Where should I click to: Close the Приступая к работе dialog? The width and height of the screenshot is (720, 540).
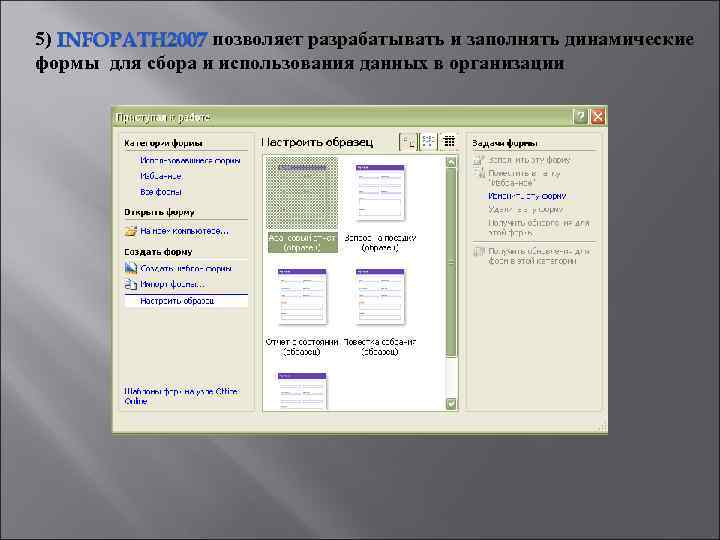[598, 117]
